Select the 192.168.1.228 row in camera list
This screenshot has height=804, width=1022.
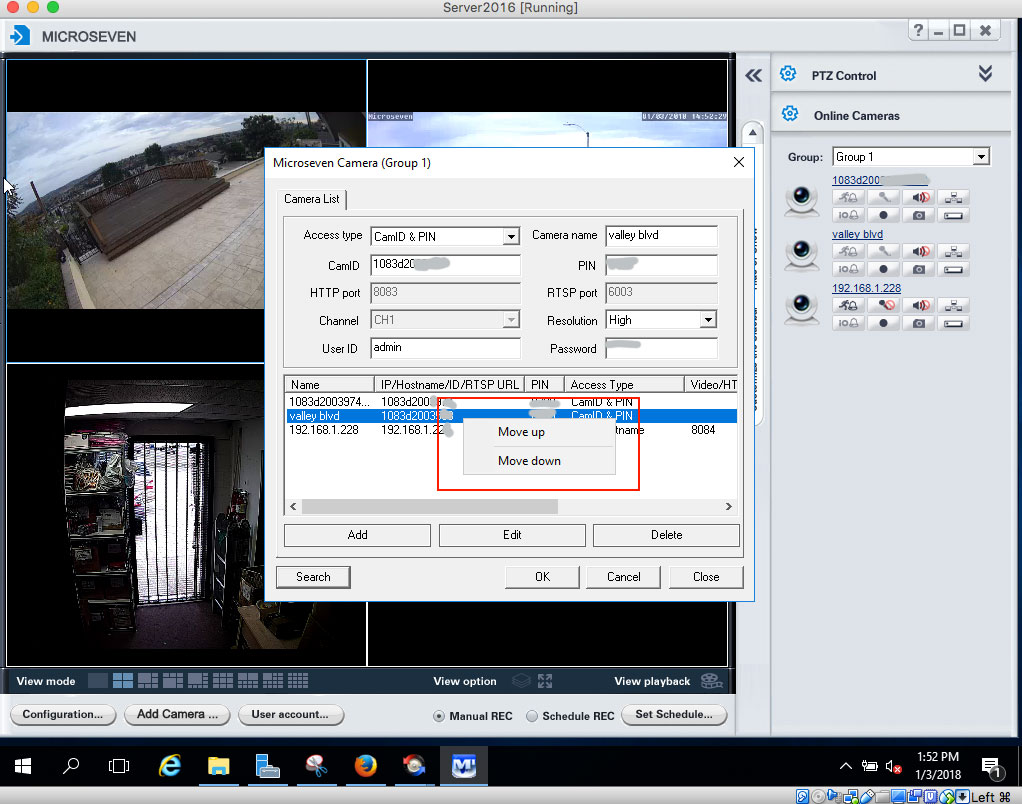tap(512, 430)
